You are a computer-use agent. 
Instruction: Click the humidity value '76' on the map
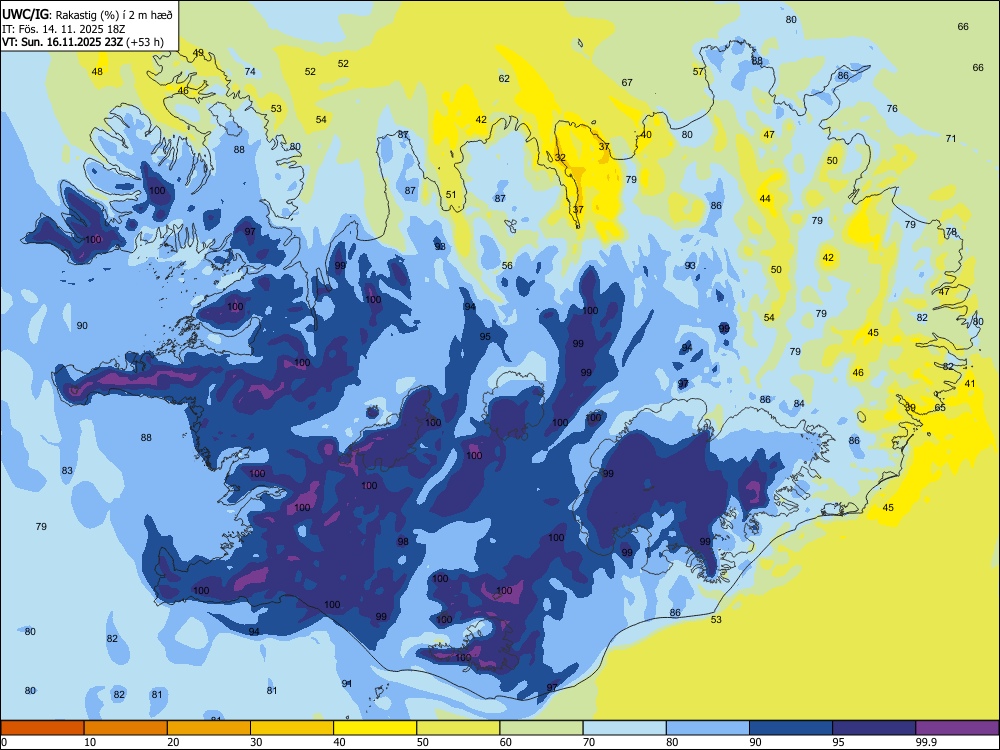click(892, 108)
